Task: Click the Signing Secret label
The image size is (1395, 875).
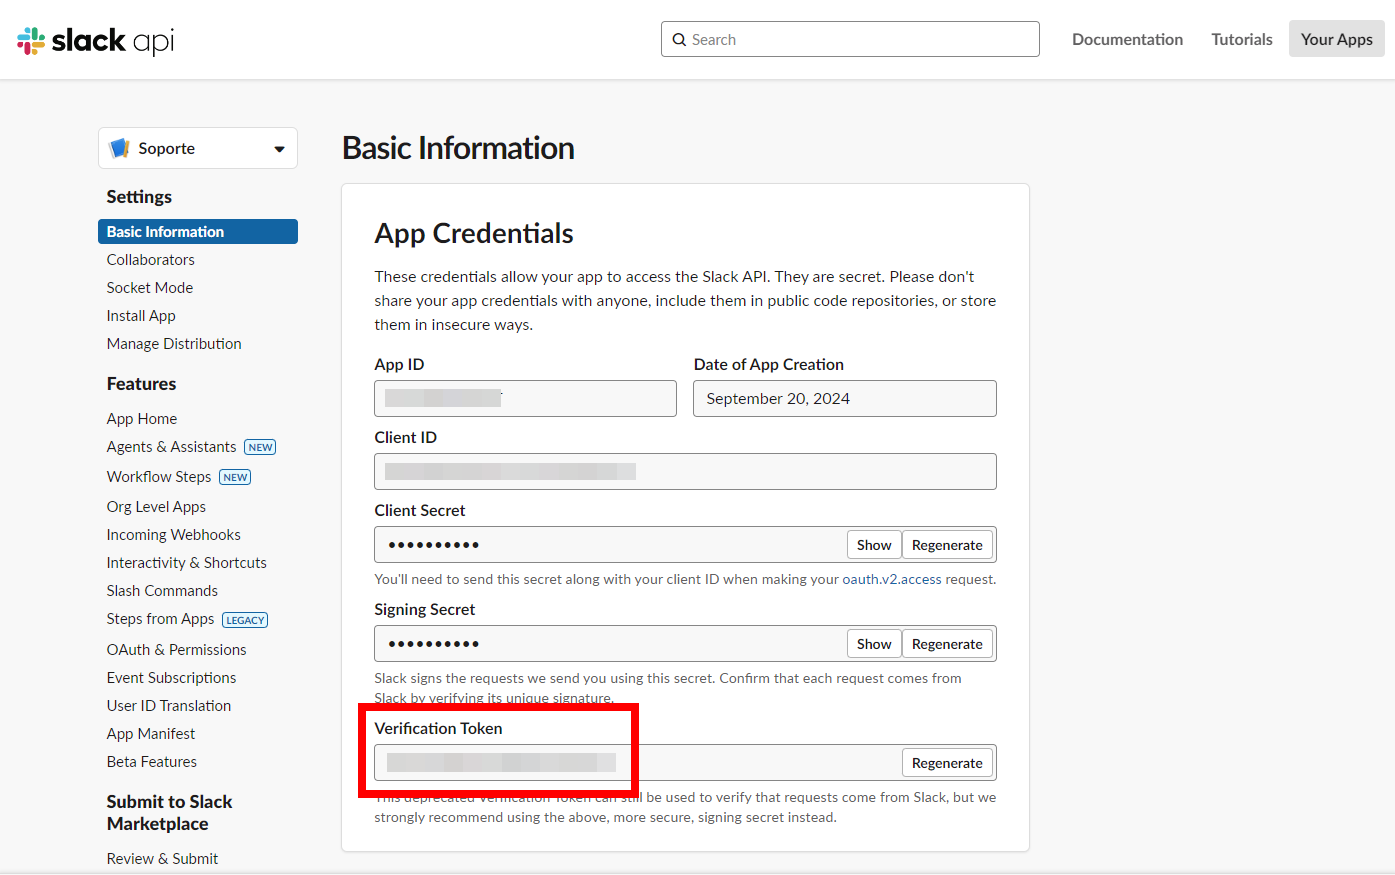Action: pos(425,609)
